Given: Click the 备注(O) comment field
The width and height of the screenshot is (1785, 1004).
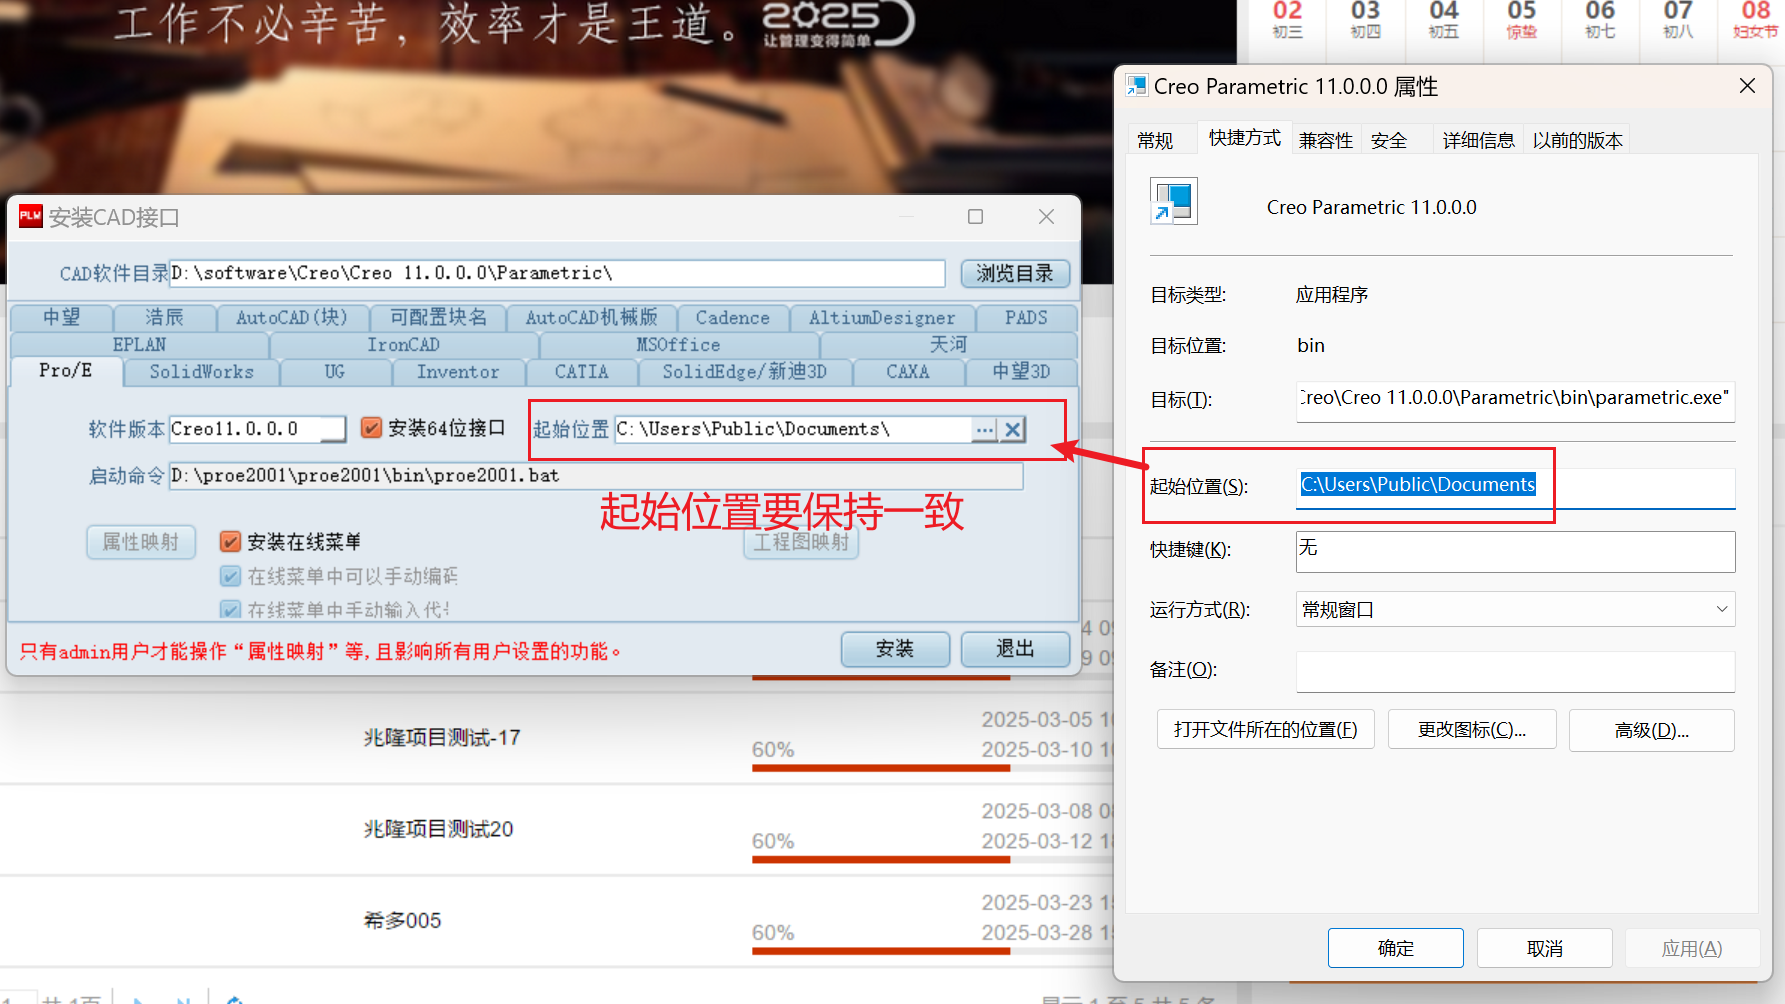Looking at the screenshot, I should pyautogui.click(x=1515, y=671).
